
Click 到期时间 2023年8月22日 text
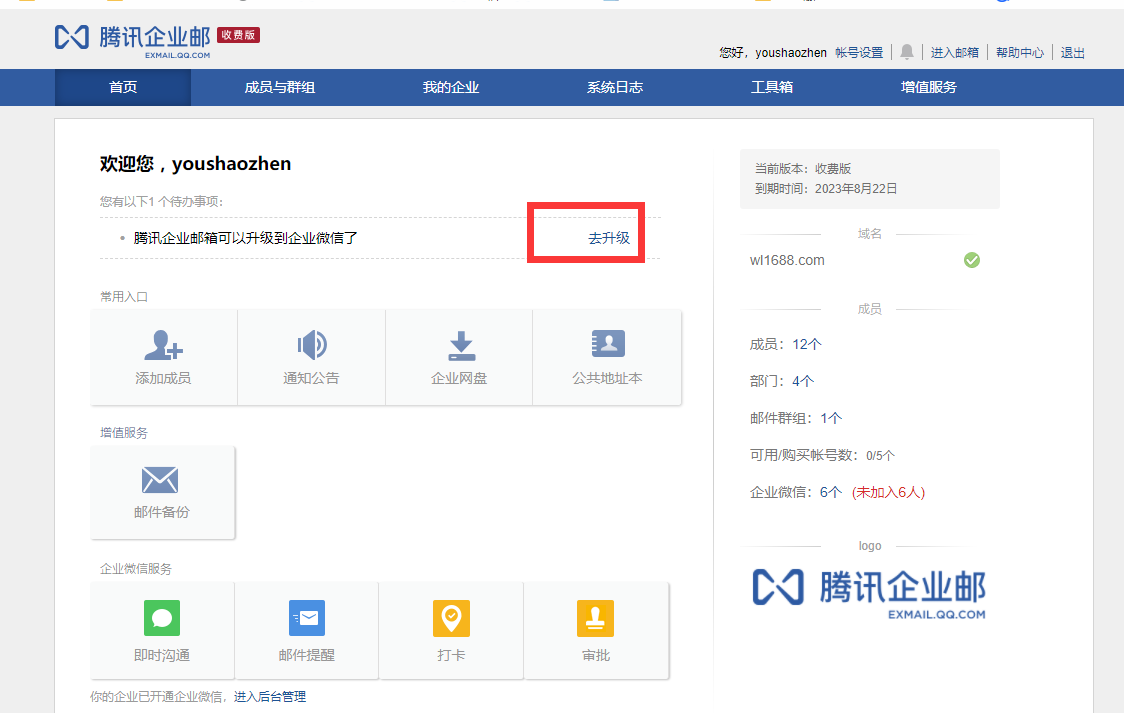(826, 188)
